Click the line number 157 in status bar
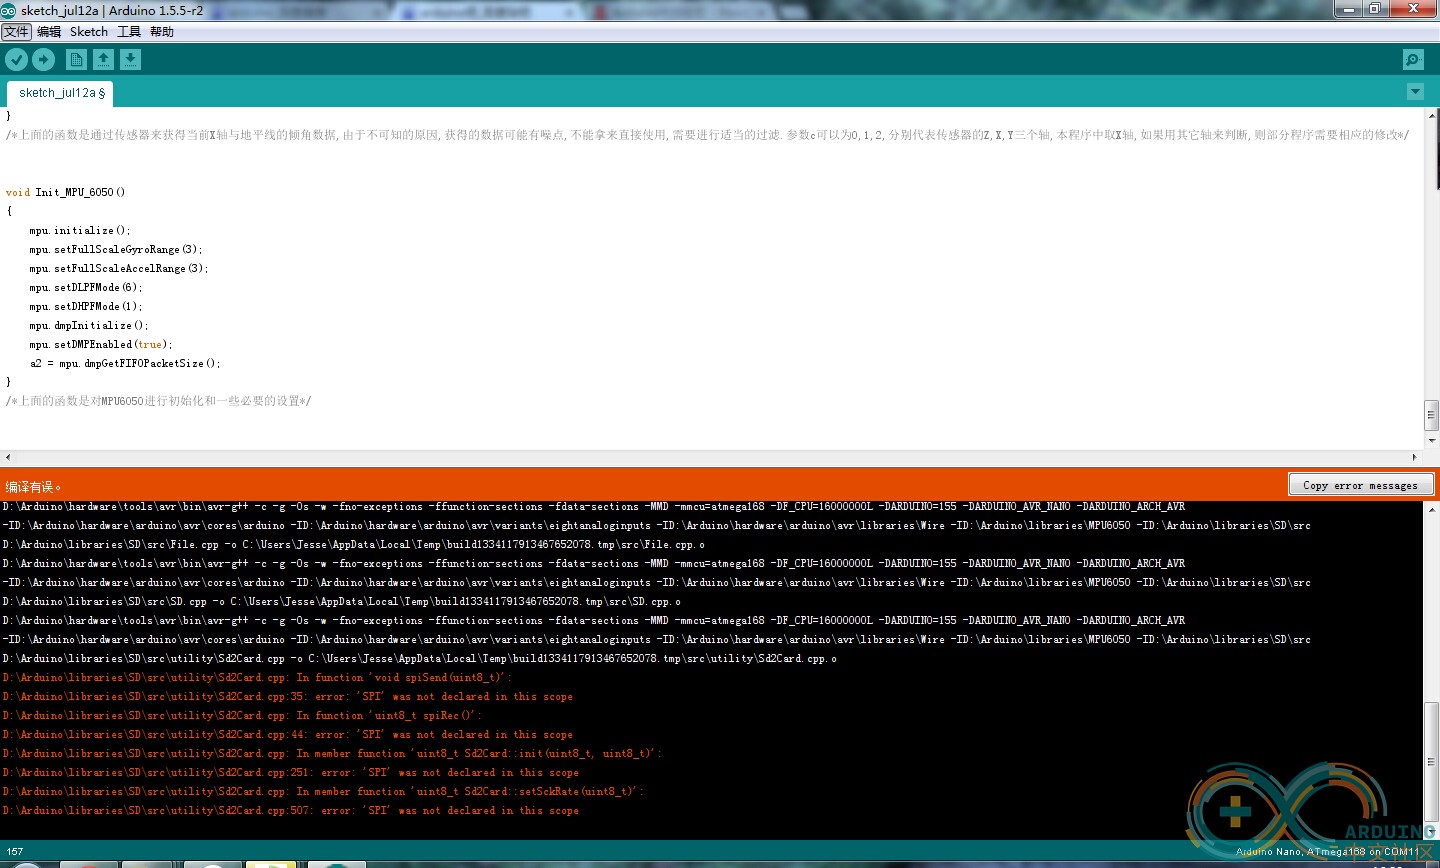This screenshot has height=868, width=1440. point(15,852)
